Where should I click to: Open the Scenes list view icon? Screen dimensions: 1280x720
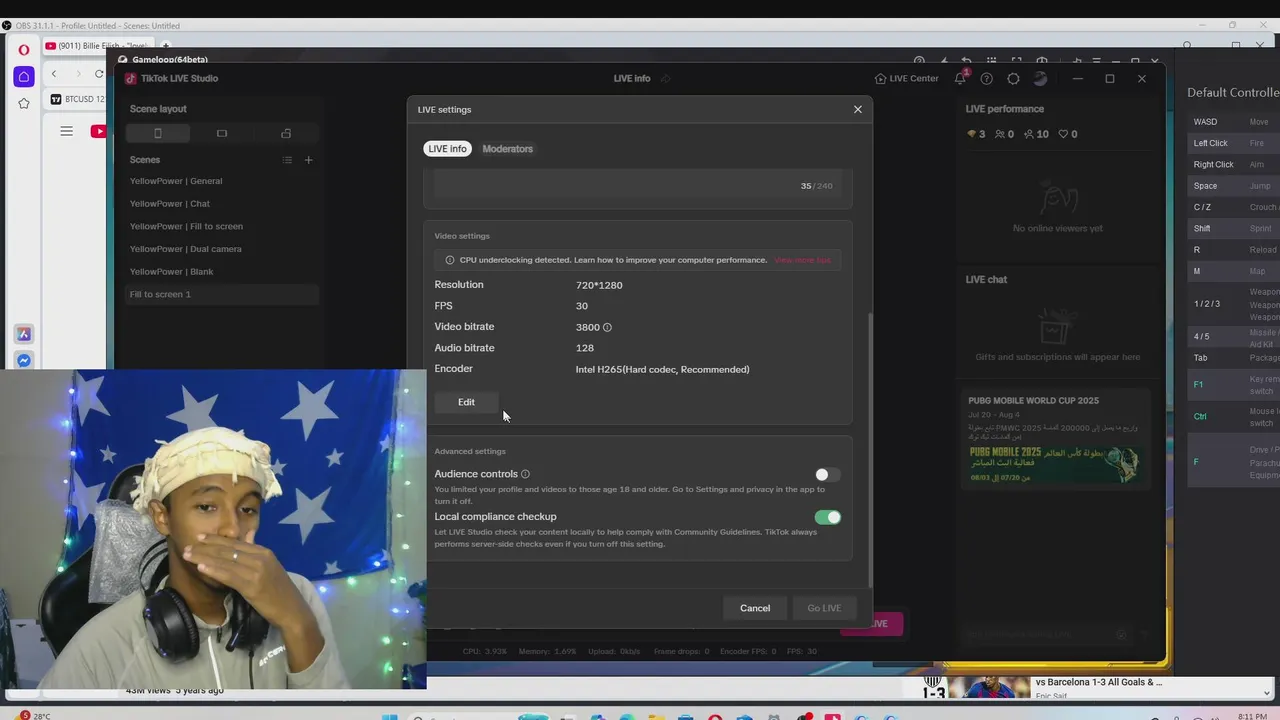coord(287,160)
